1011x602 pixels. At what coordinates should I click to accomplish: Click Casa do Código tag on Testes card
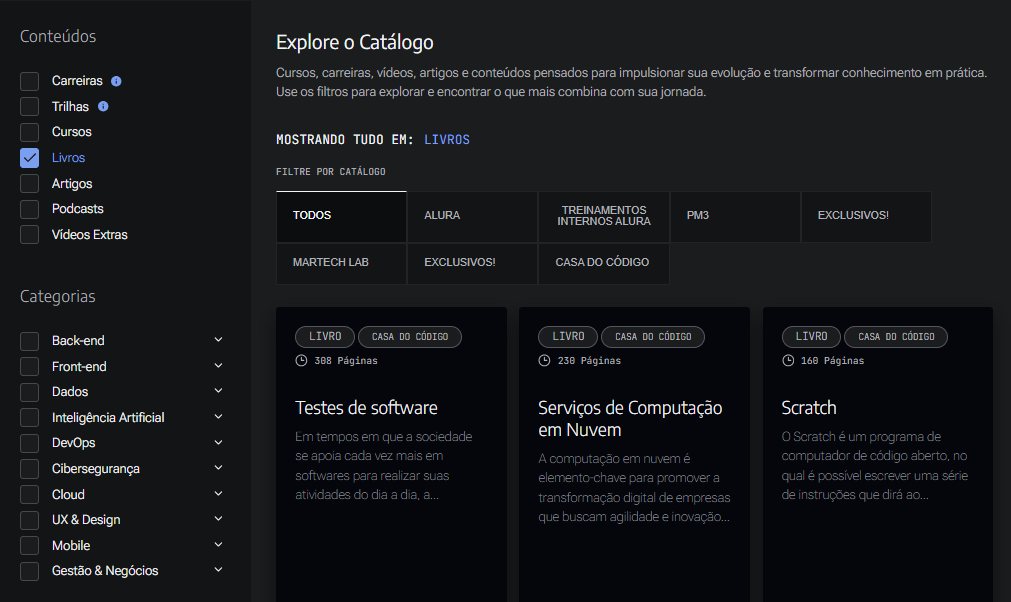410,336
